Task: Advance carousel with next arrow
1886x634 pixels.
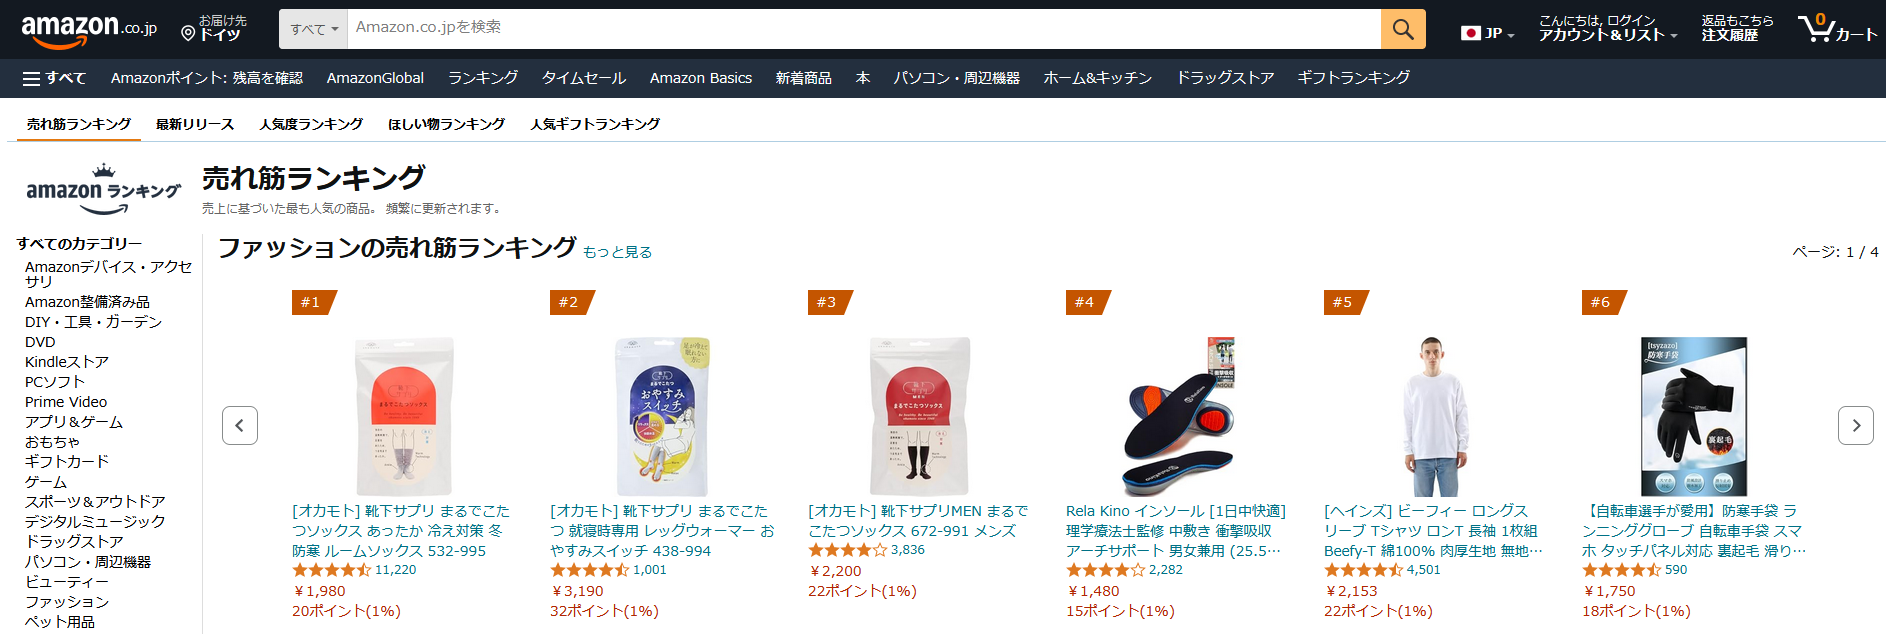Action: (x=1856, y=425)
